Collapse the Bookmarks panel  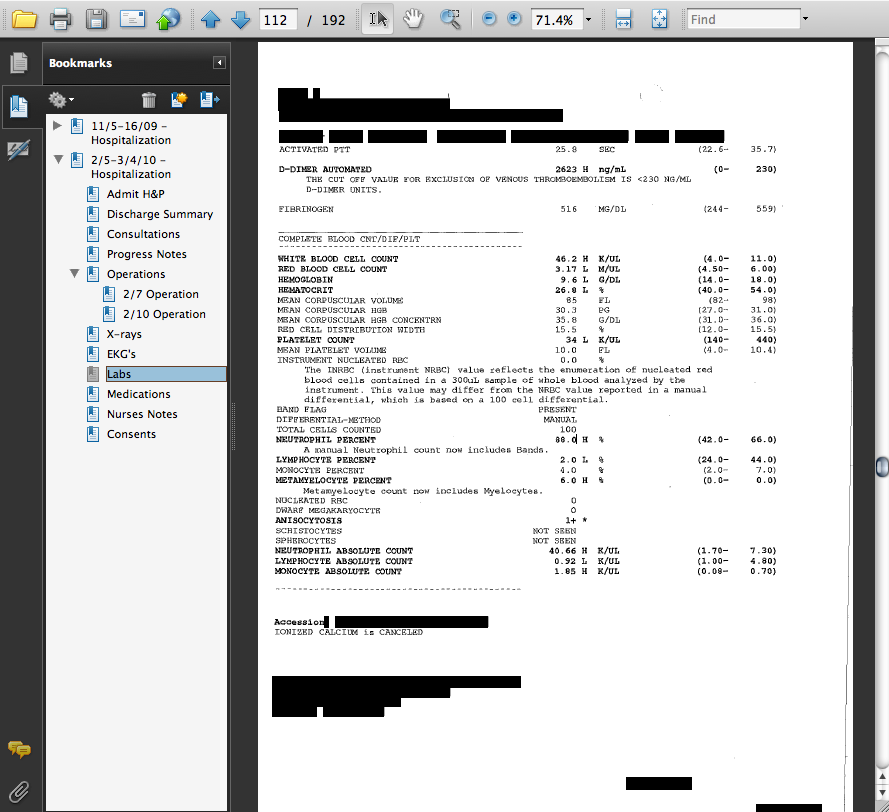[x=219, y=63]
